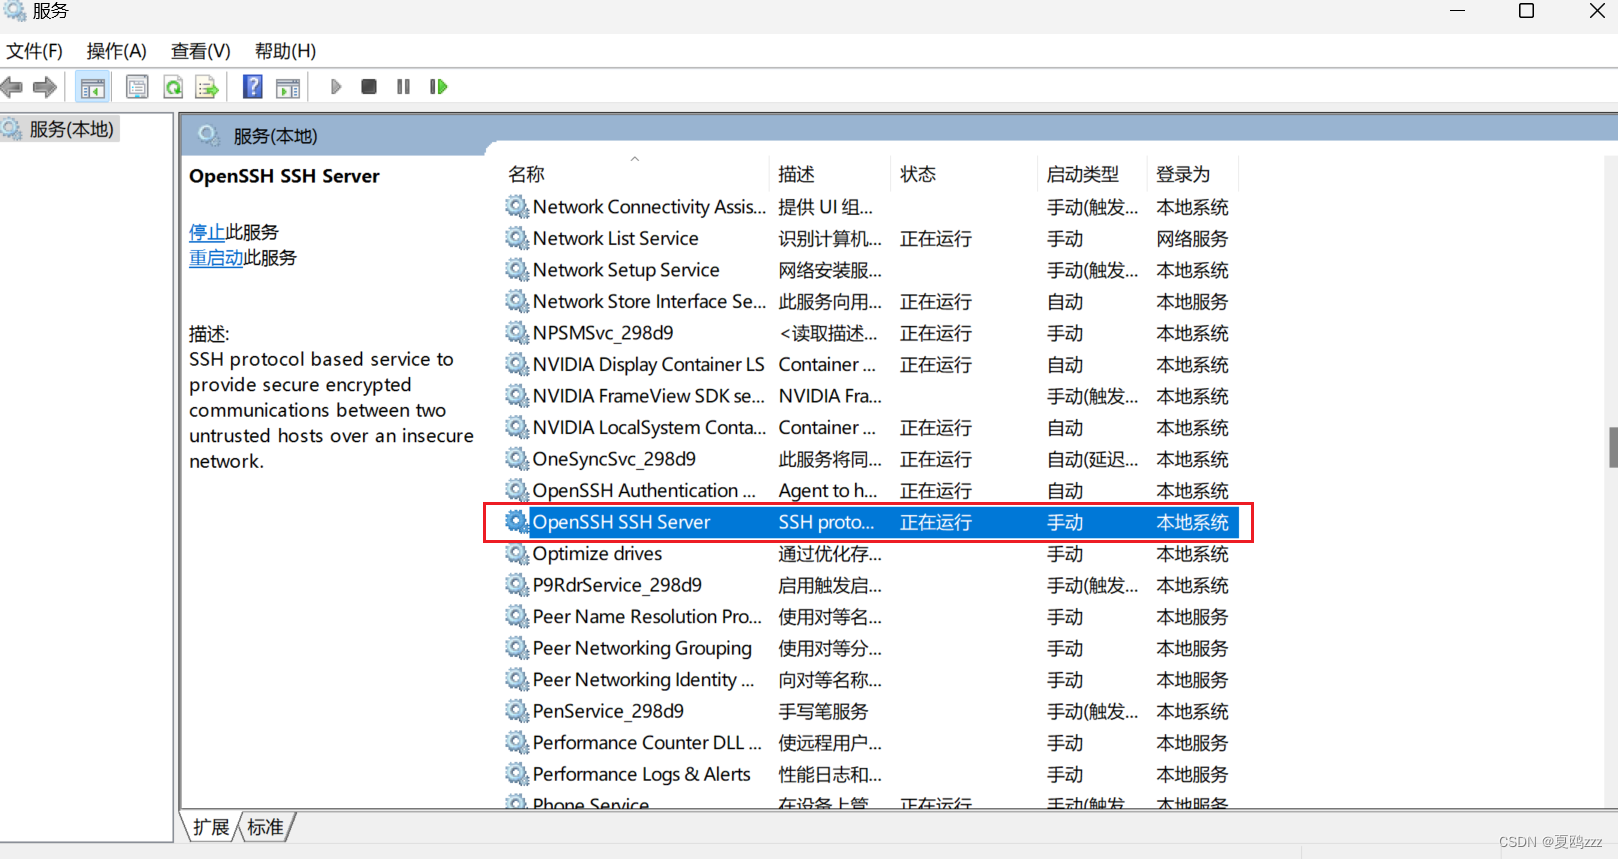The width and height of the screenshot is (1618, 859).
Task: Click the Restart Service icon
Action: 438,87
